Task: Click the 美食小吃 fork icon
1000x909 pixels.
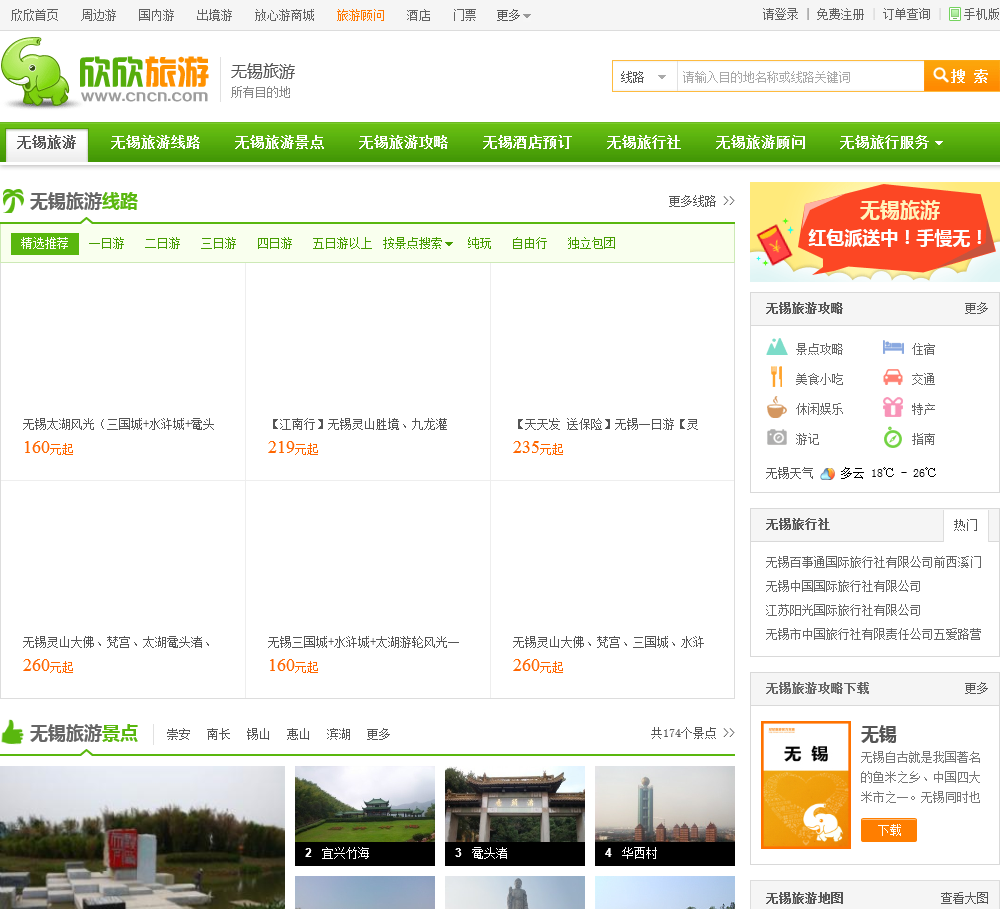Action: click(776, 377)
